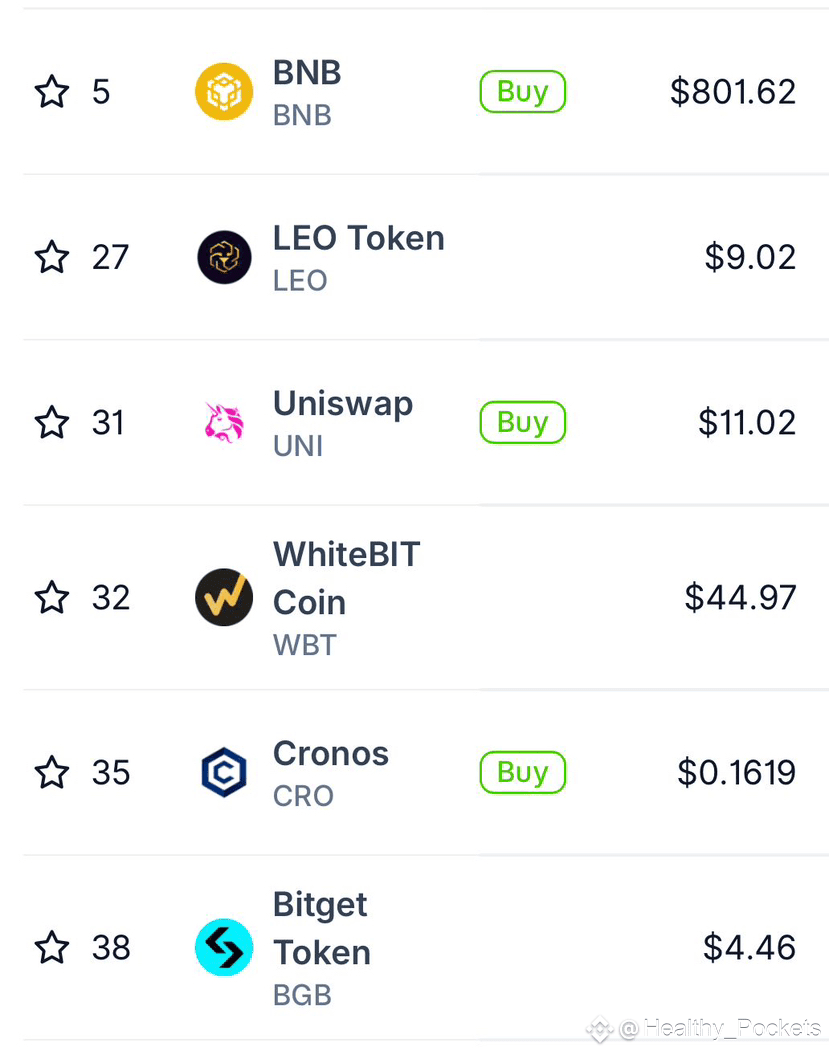
Task: Click the Cronos hexagon logo icon
Action: pos(224,772)
